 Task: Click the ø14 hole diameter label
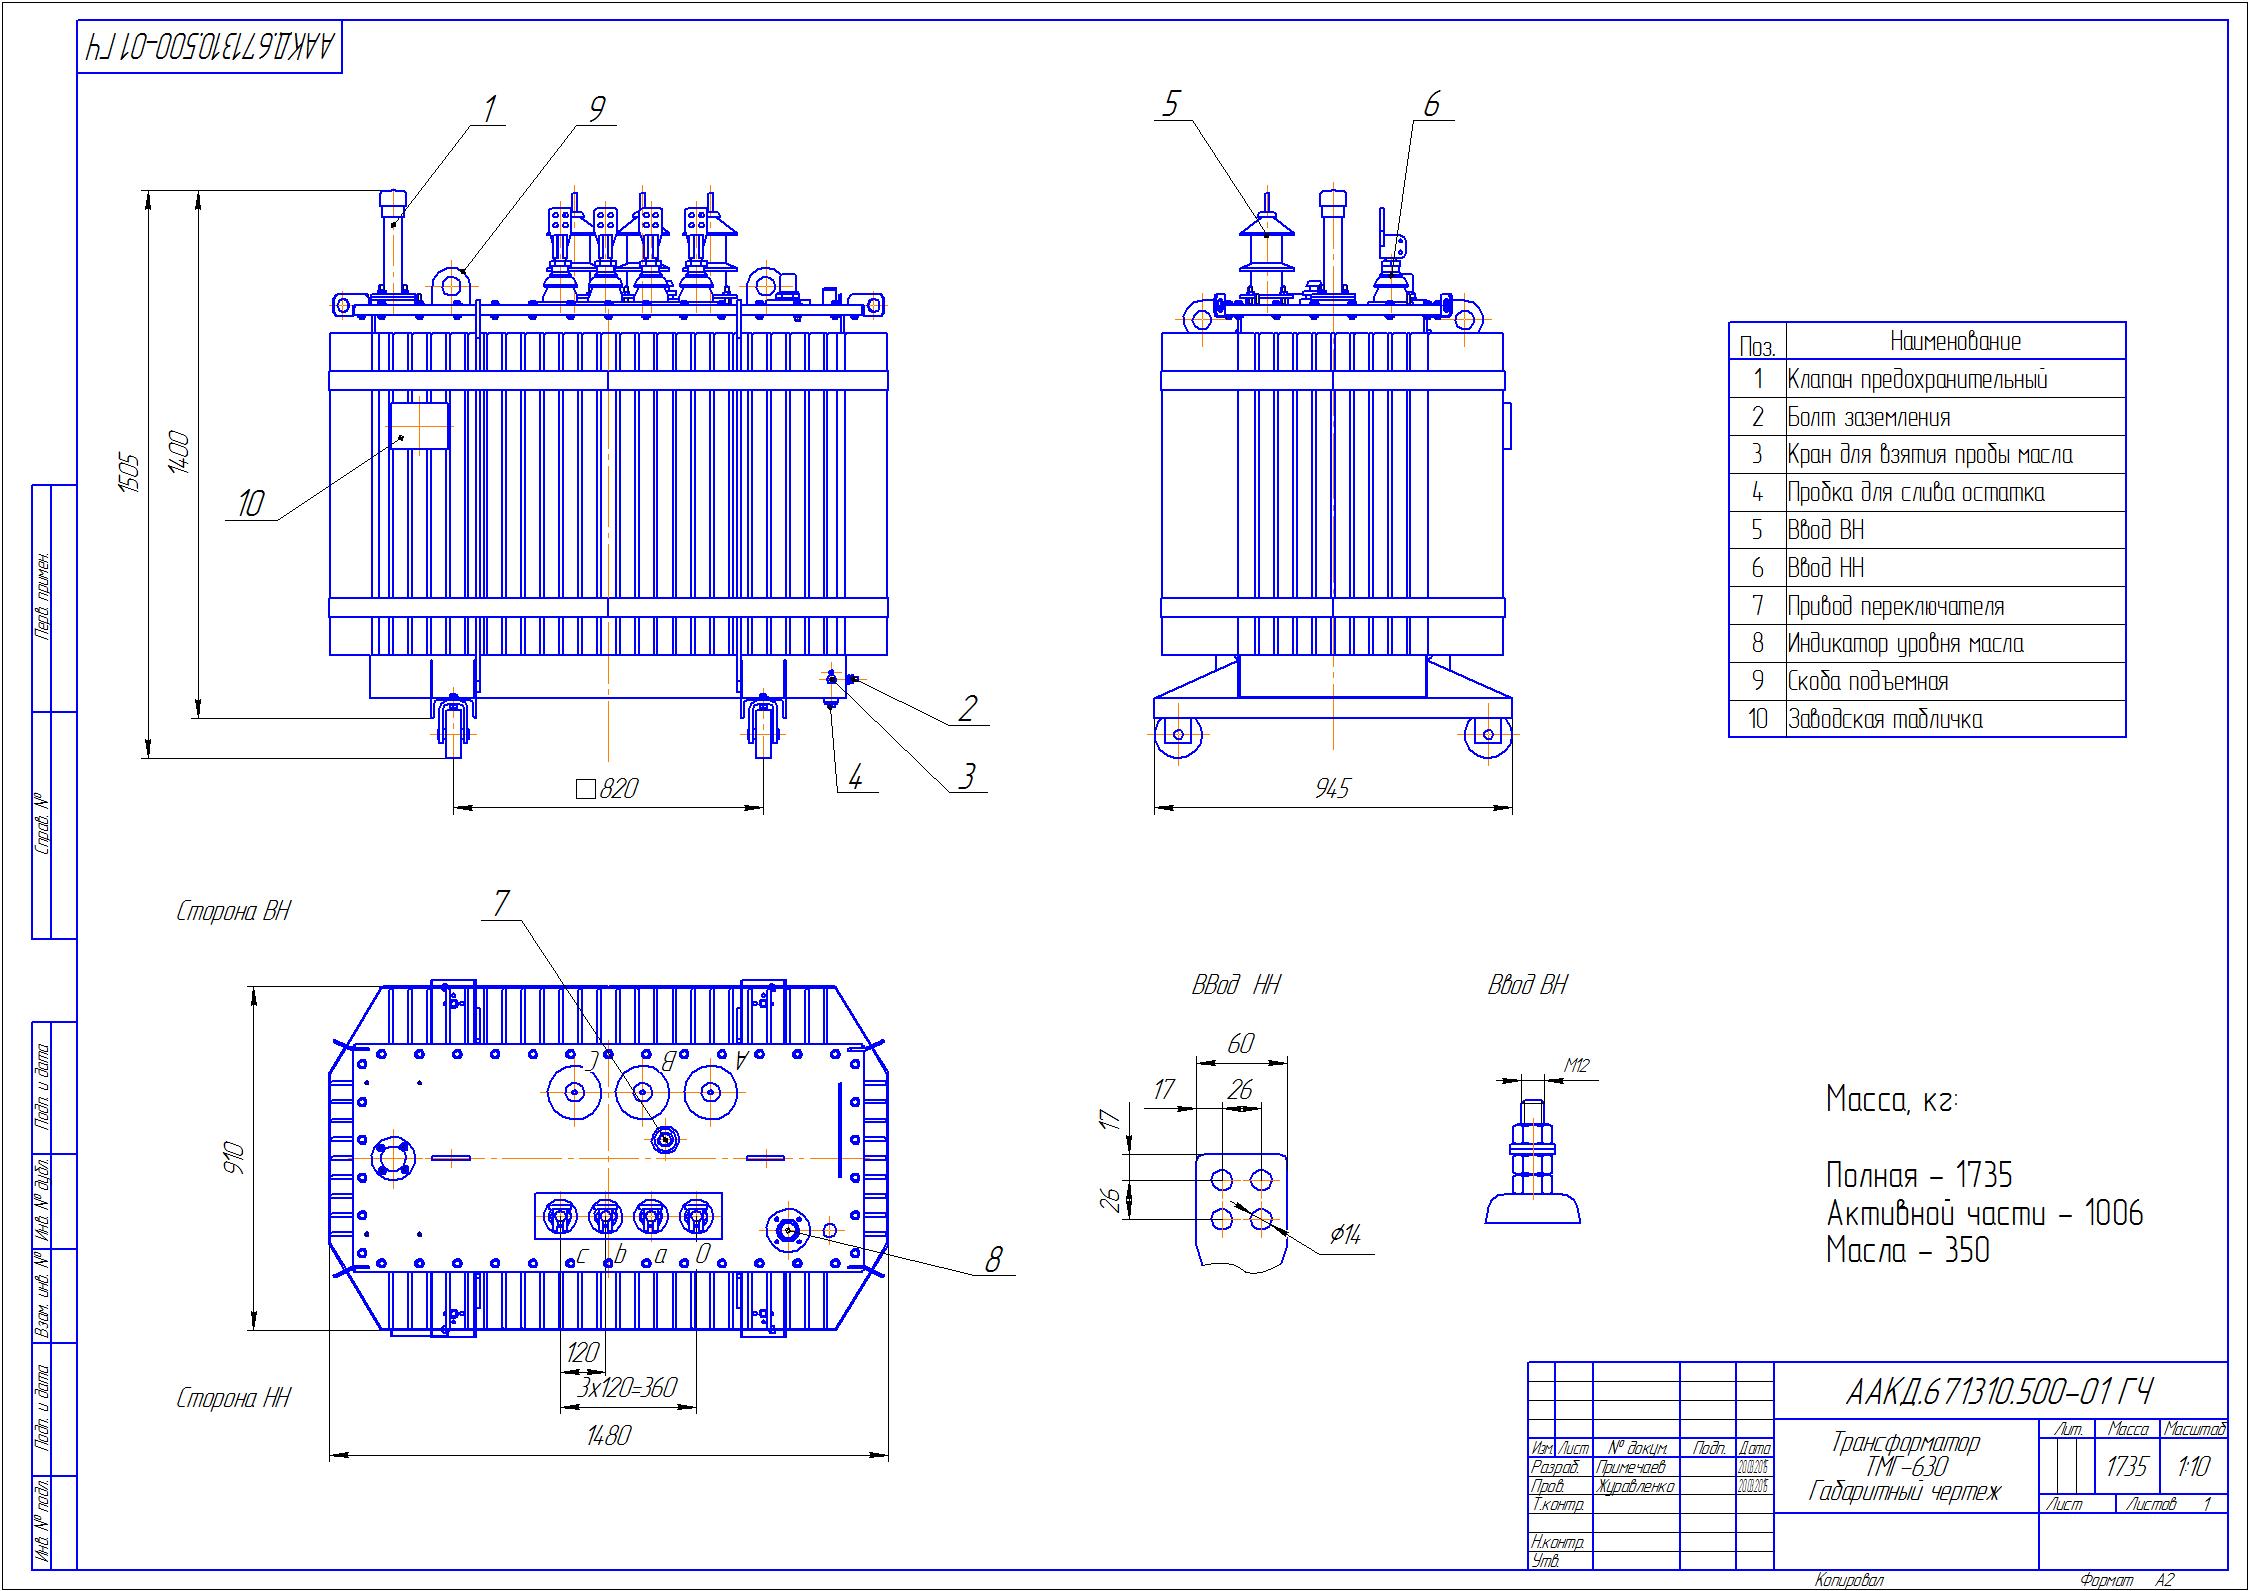click(x=1345, y=1236)
